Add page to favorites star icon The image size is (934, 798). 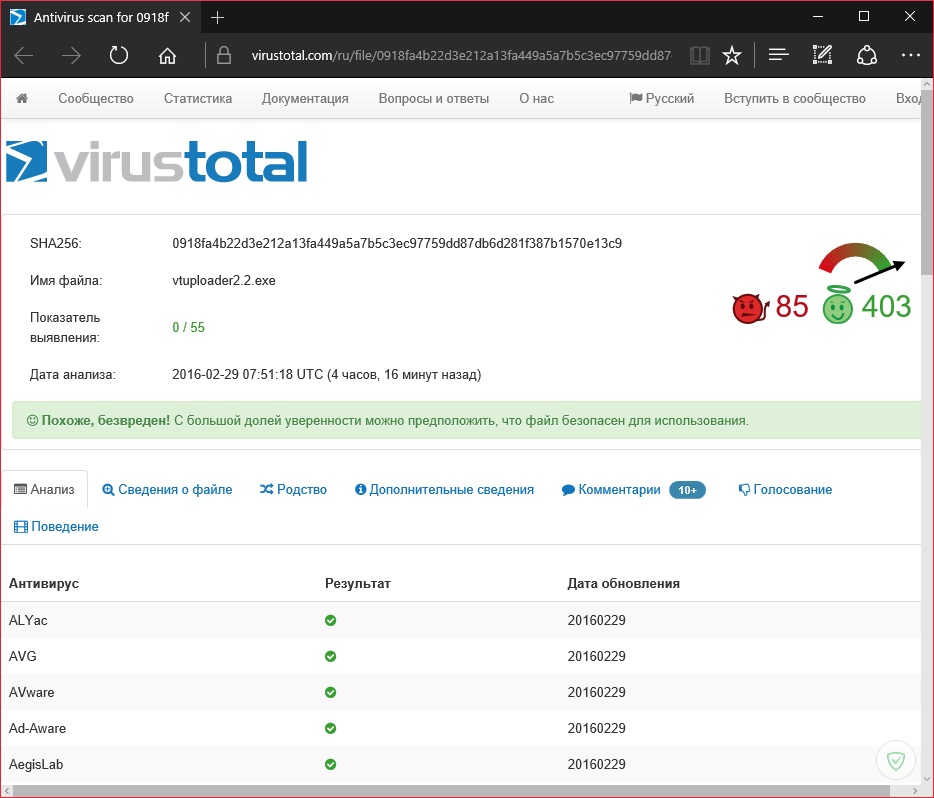(731, 56)
